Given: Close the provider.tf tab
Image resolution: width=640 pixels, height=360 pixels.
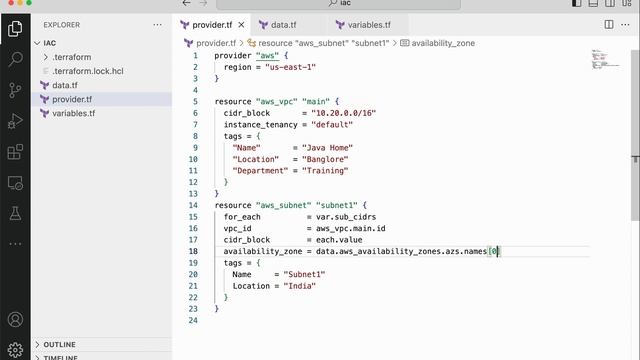Looking at the screenshot, I should point(241,25).
